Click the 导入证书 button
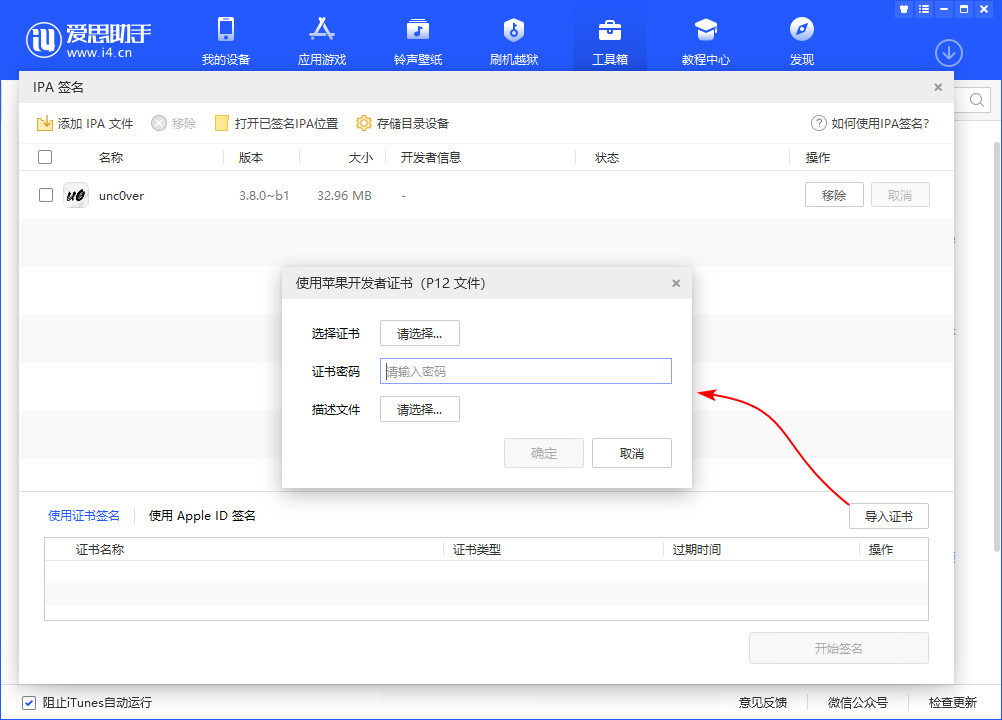The image size is (1002, 720). [888, 516]
